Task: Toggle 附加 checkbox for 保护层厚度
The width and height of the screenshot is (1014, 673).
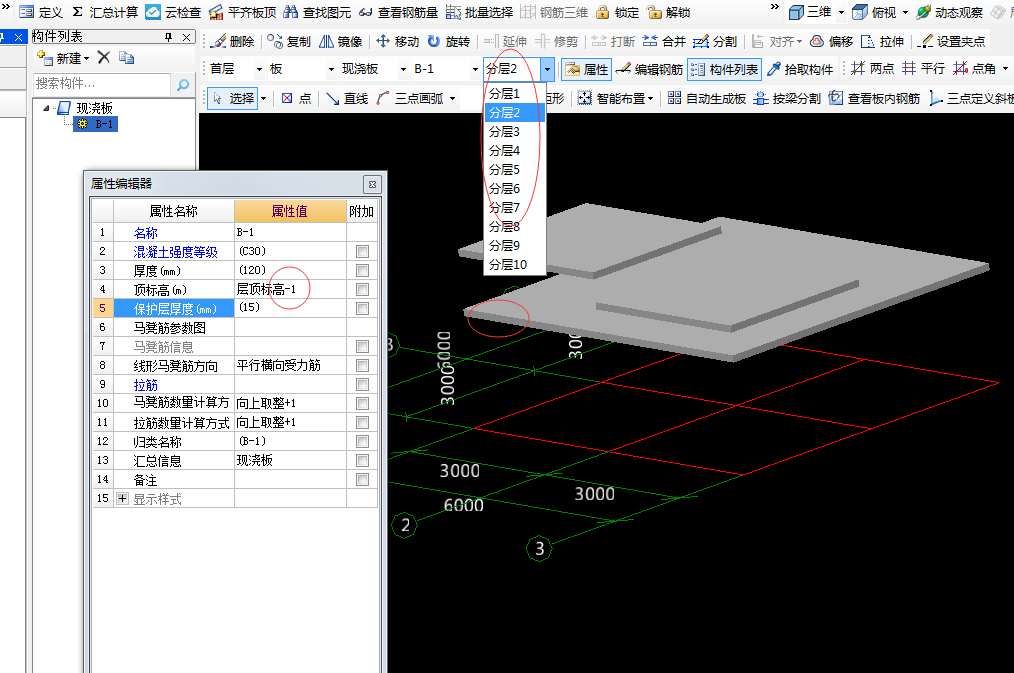Action: click(x=362, y=308)
